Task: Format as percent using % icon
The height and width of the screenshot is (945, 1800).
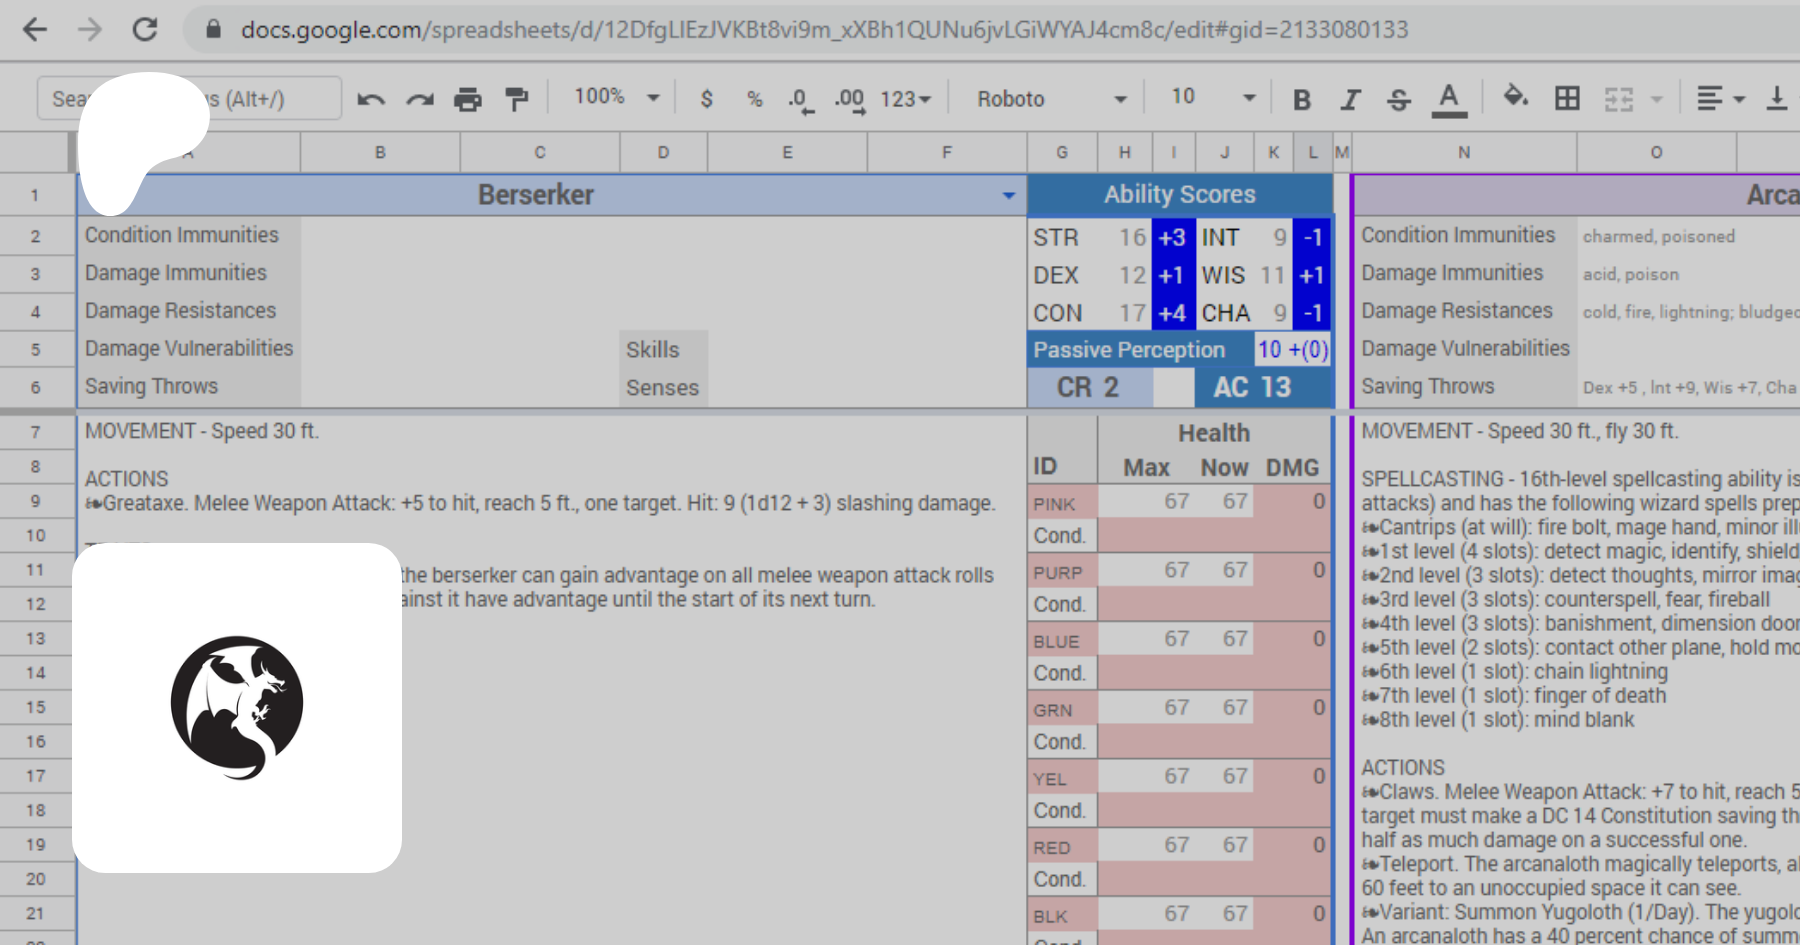Action: click(x=754, y=99)
